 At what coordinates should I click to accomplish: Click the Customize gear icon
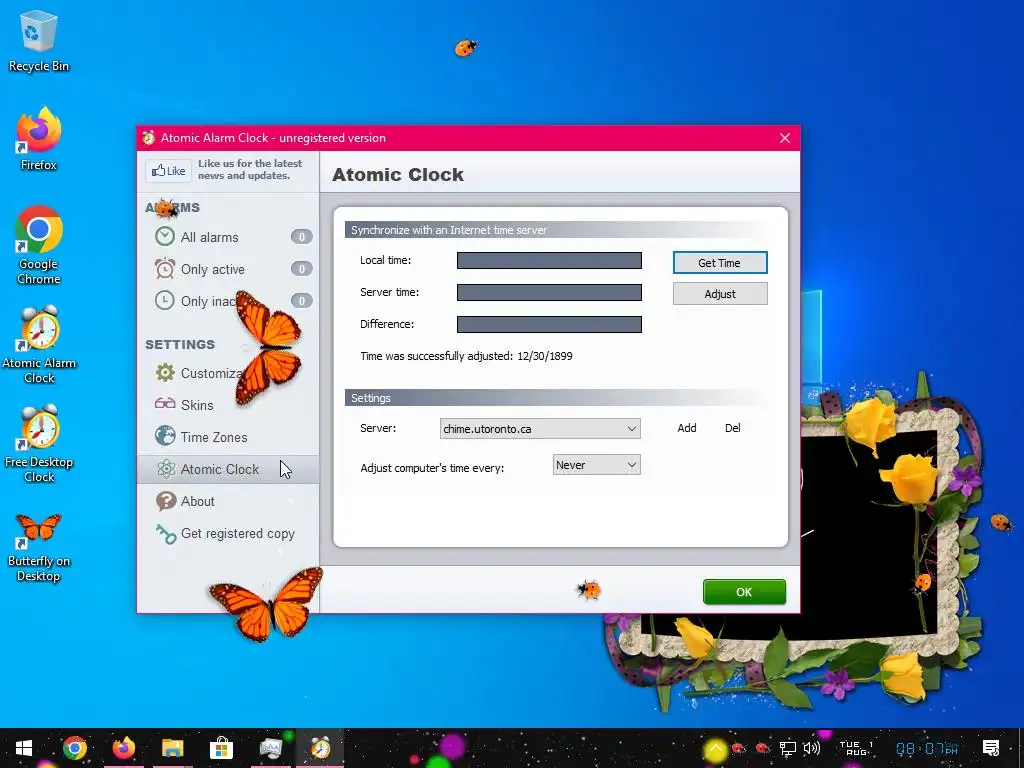165,373
